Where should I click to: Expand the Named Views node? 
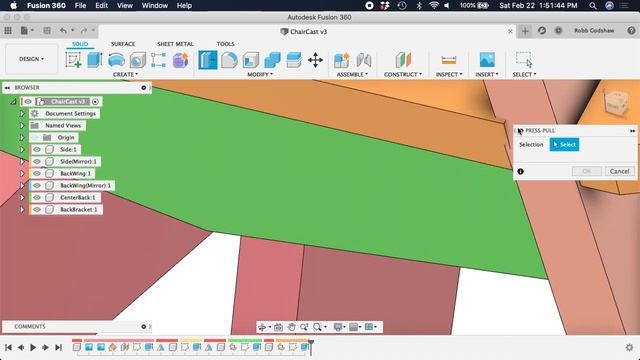tap(22, 126)
